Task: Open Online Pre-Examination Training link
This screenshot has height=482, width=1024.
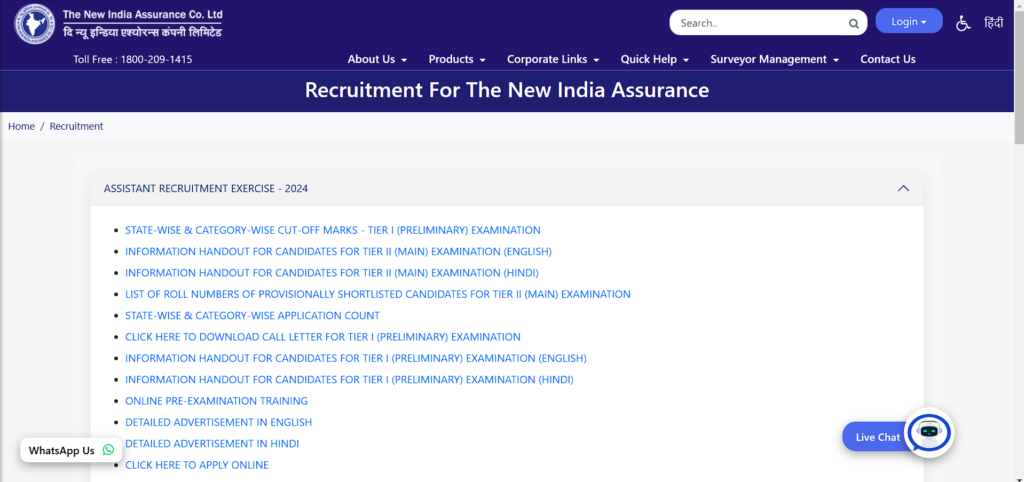Action: click(216, 401)
